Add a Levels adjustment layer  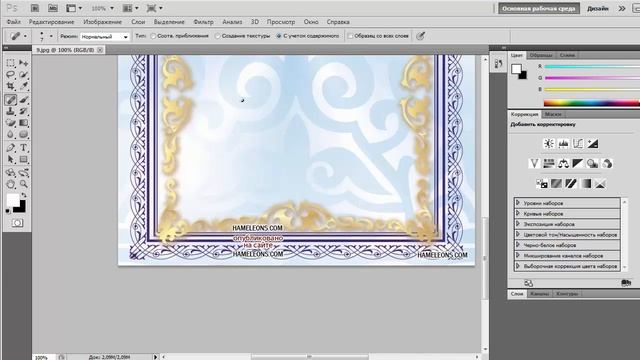[x=564, y=144]
